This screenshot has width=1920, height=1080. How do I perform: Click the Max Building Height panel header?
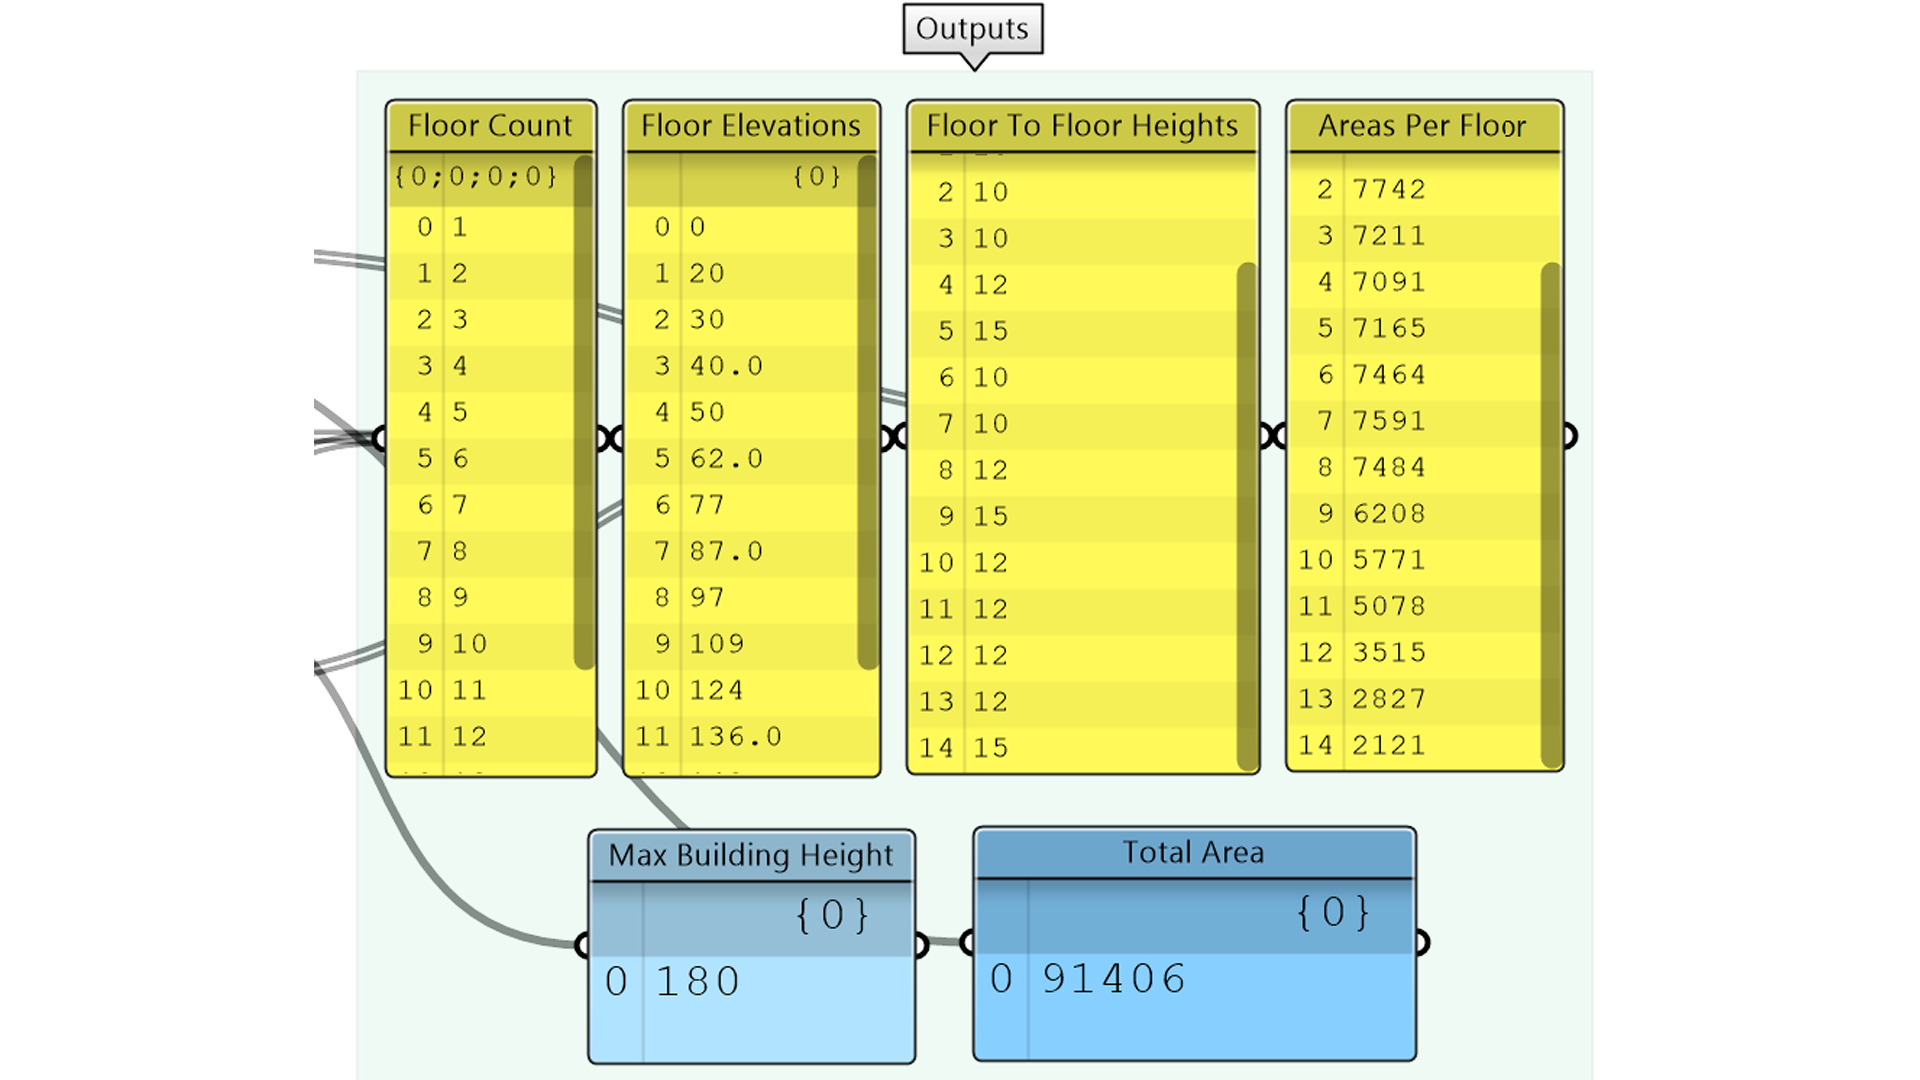(750, 856)
